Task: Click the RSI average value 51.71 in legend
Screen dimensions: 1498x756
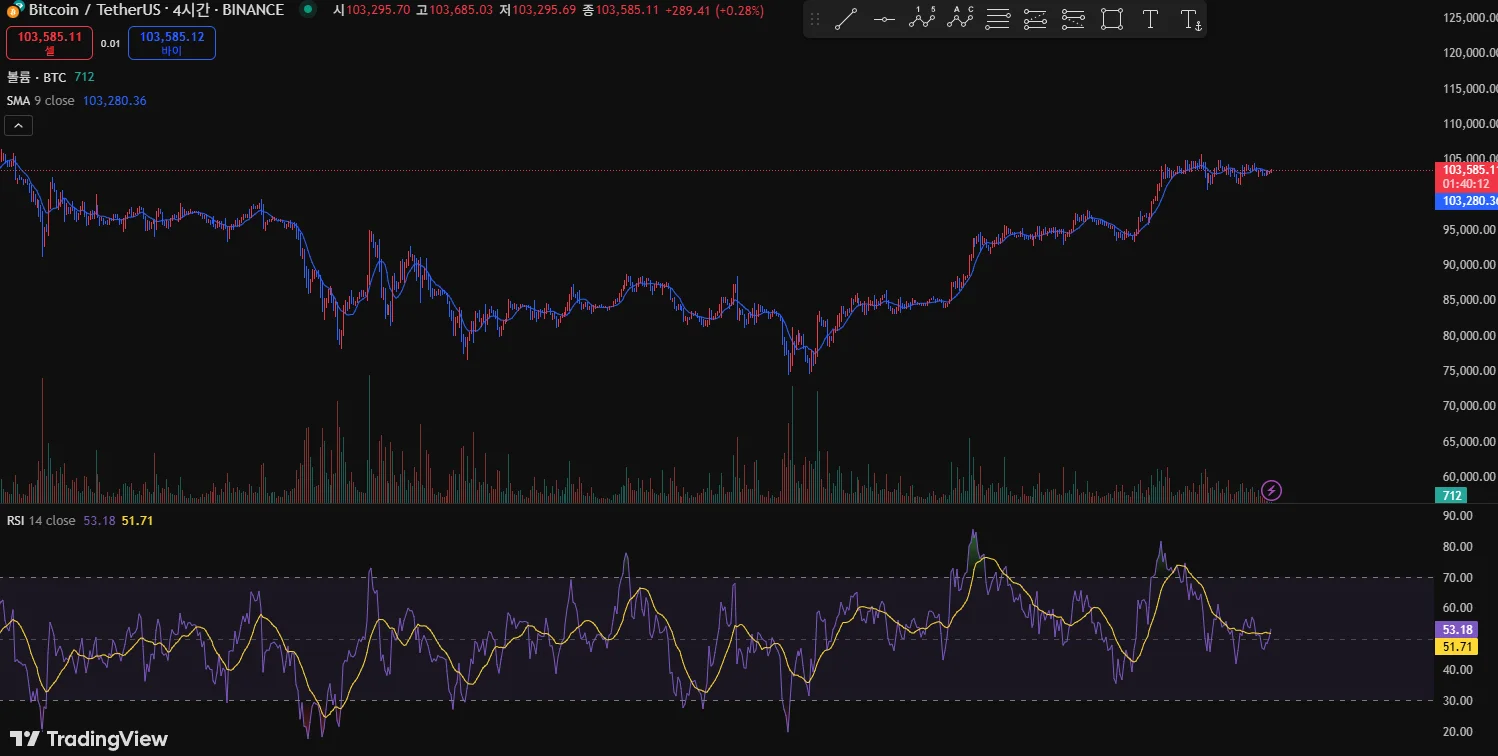Action: [137, 521]
